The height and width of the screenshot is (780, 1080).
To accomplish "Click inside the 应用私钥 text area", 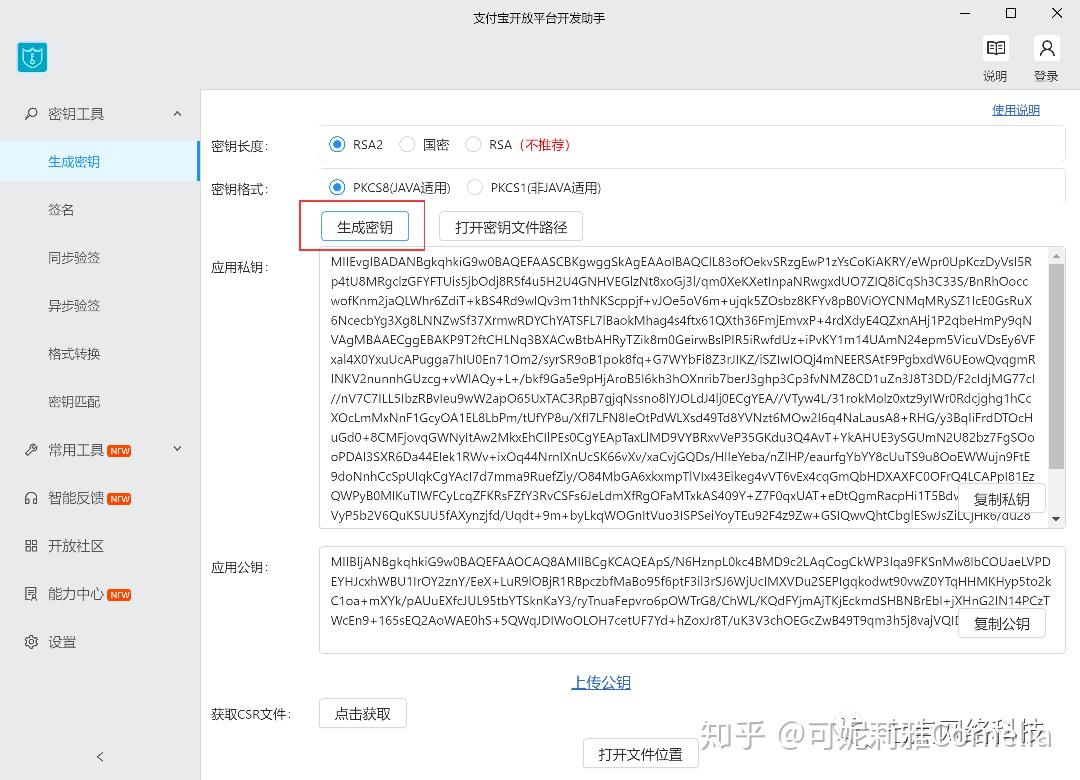I will [682, 388].
